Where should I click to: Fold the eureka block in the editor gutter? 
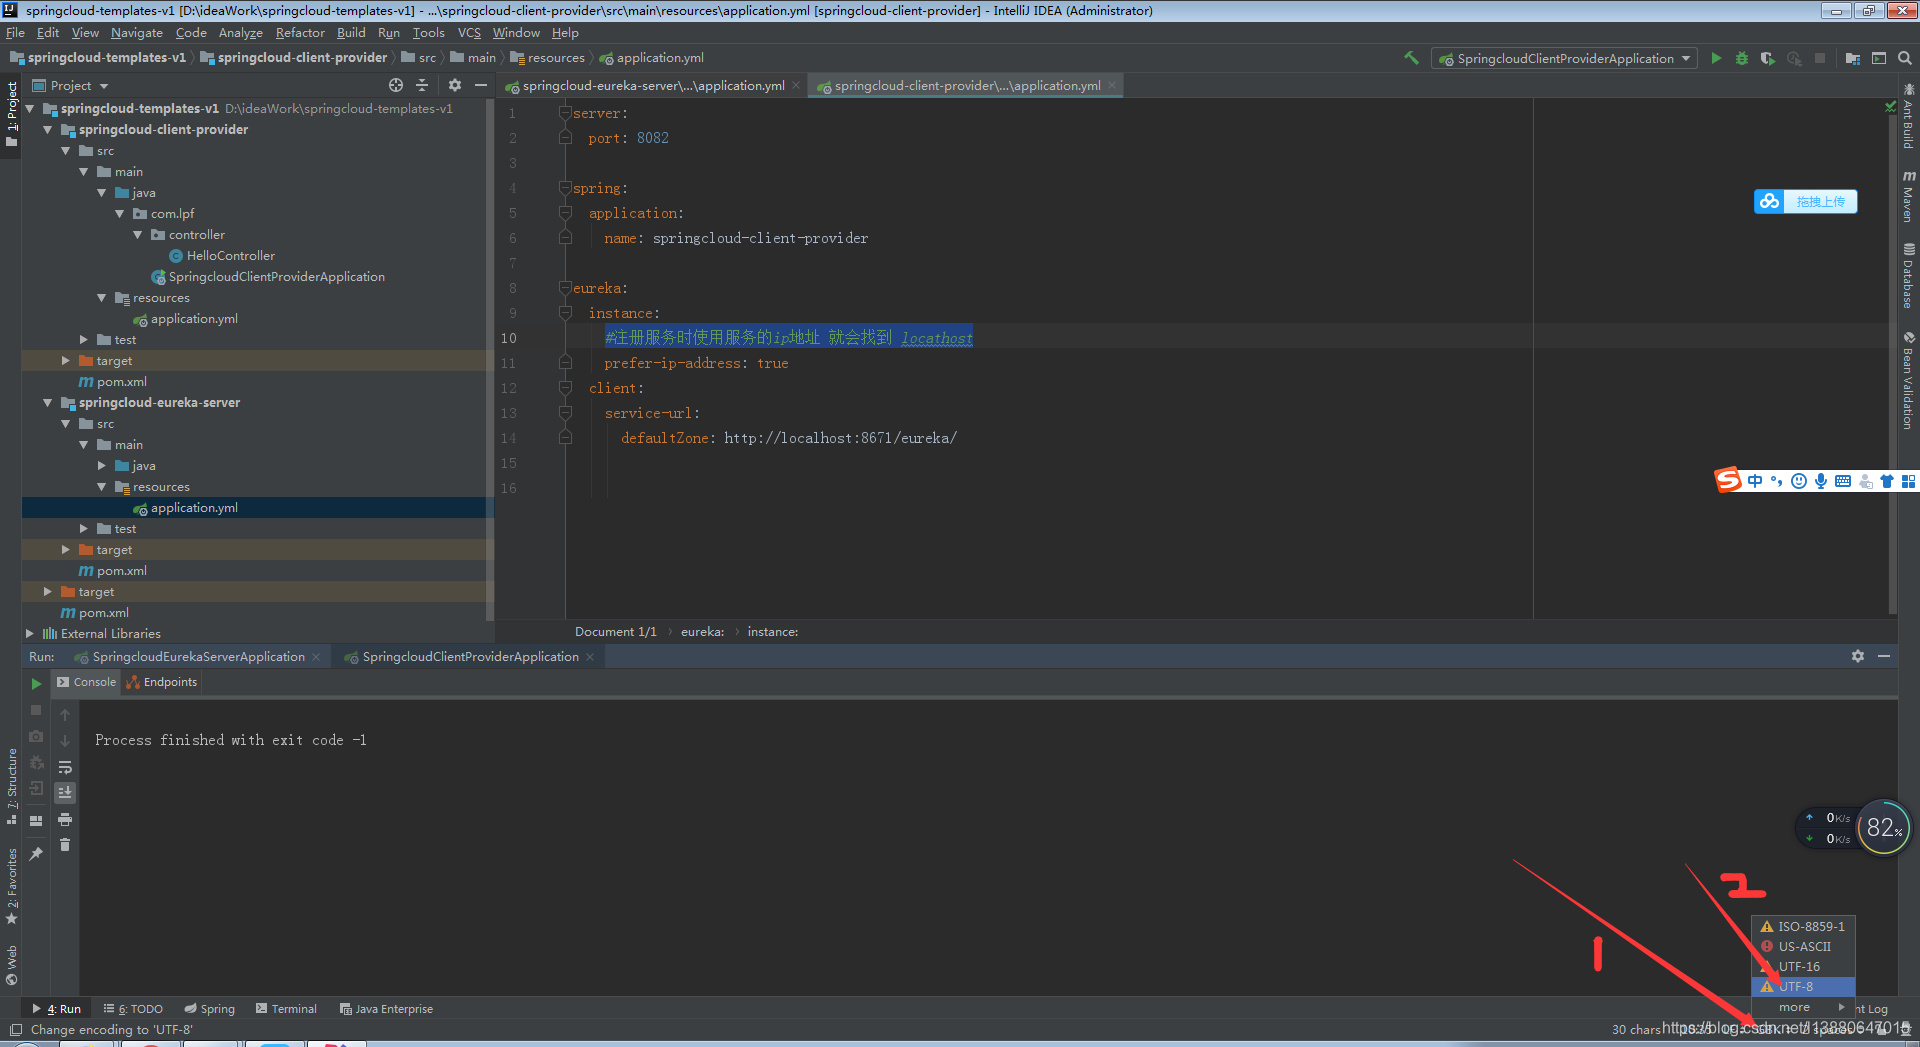565,288
